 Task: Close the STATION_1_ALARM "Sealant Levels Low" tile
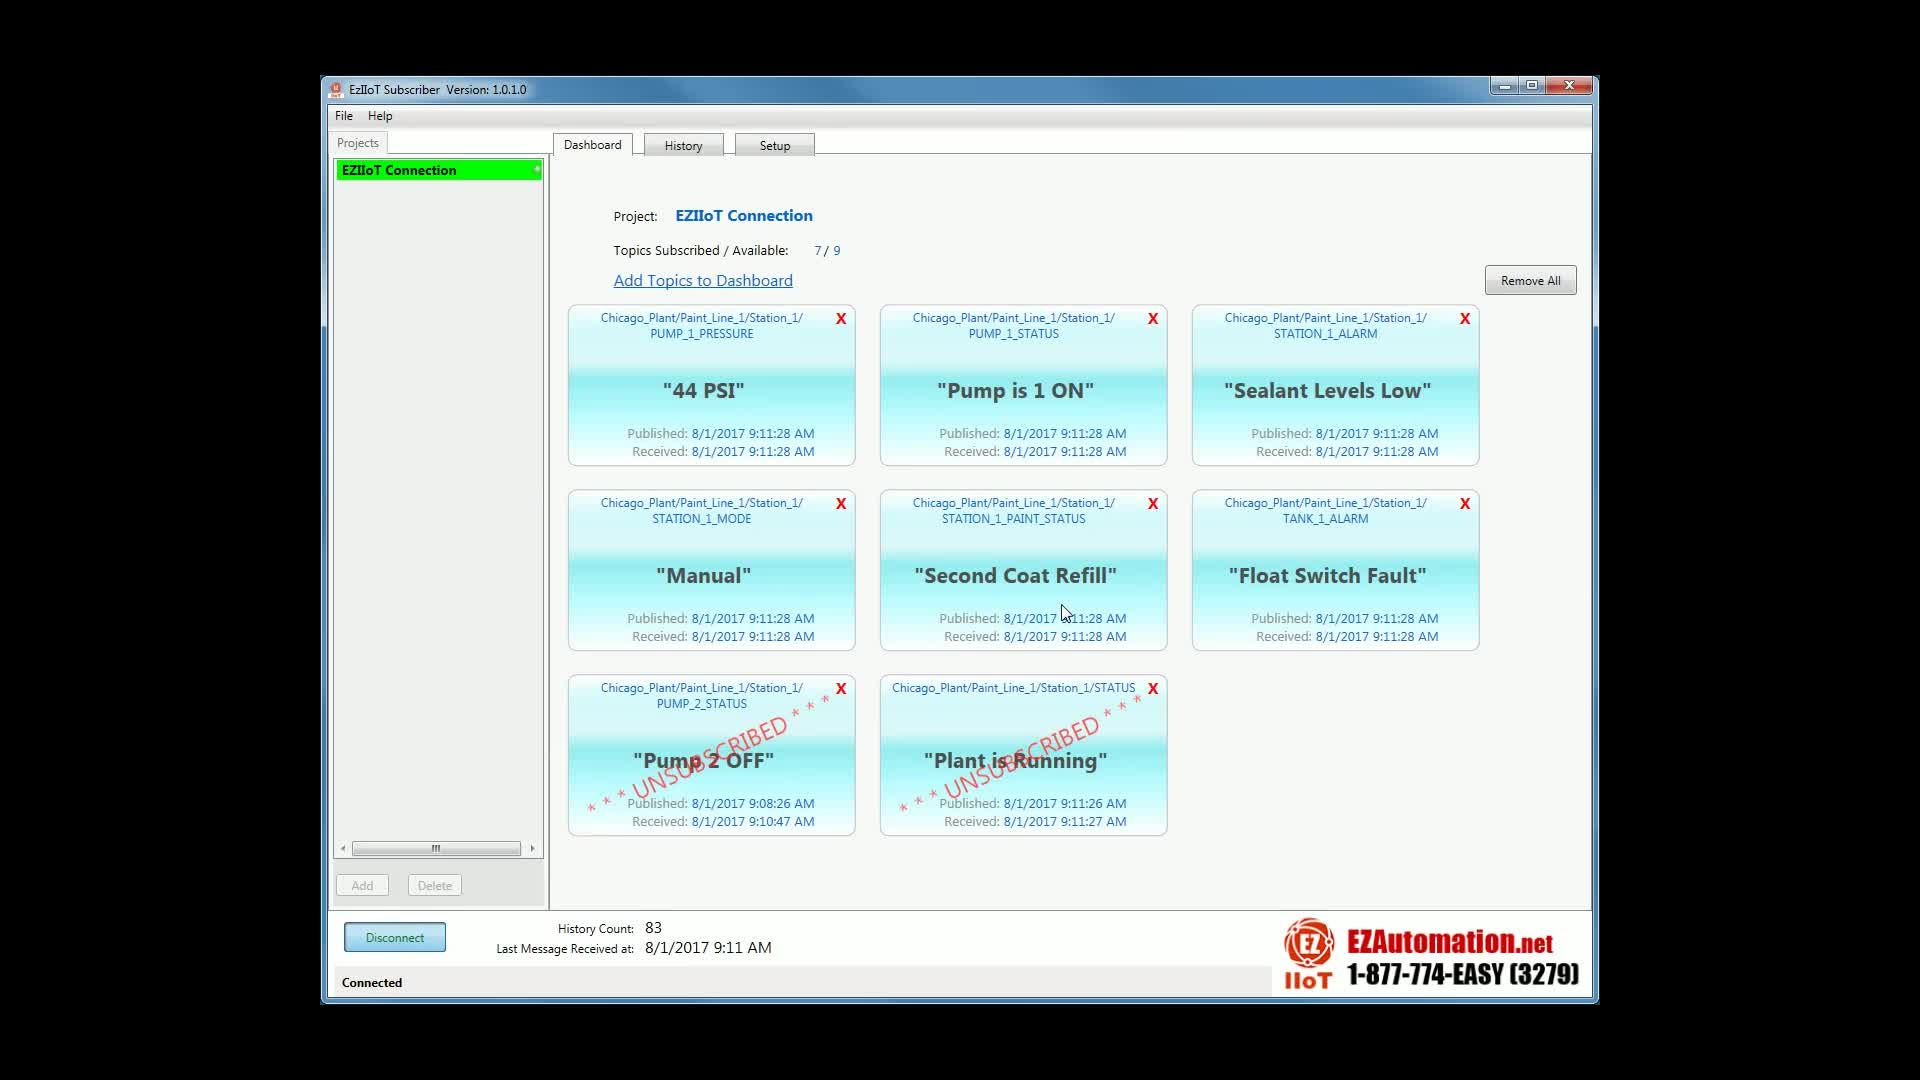point(1464,318)
